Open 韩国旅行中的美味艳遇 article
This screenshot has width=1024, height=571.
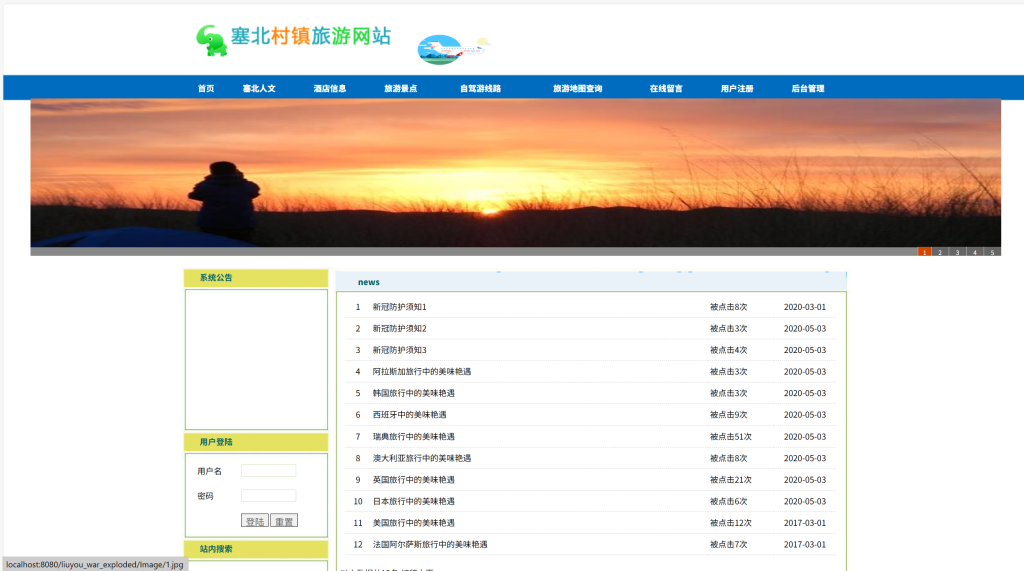(x=413, y=393)
